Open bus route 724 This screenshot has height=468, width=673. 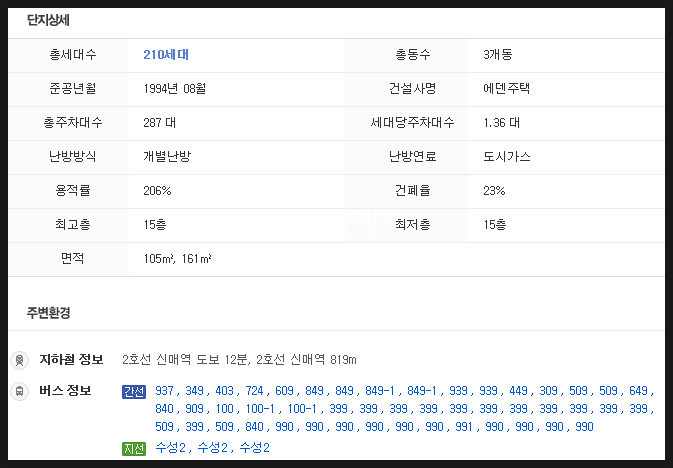255,391
